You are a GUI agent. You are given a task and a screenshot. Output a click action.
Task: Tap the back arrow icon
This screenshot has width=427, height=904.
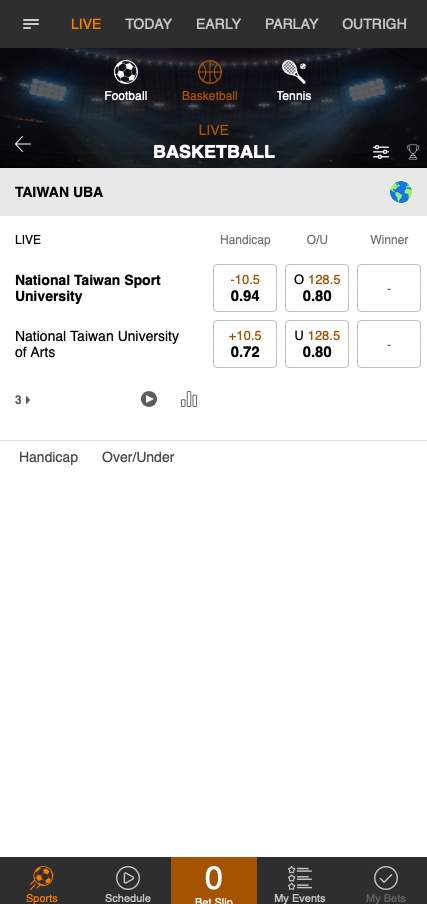23,144
